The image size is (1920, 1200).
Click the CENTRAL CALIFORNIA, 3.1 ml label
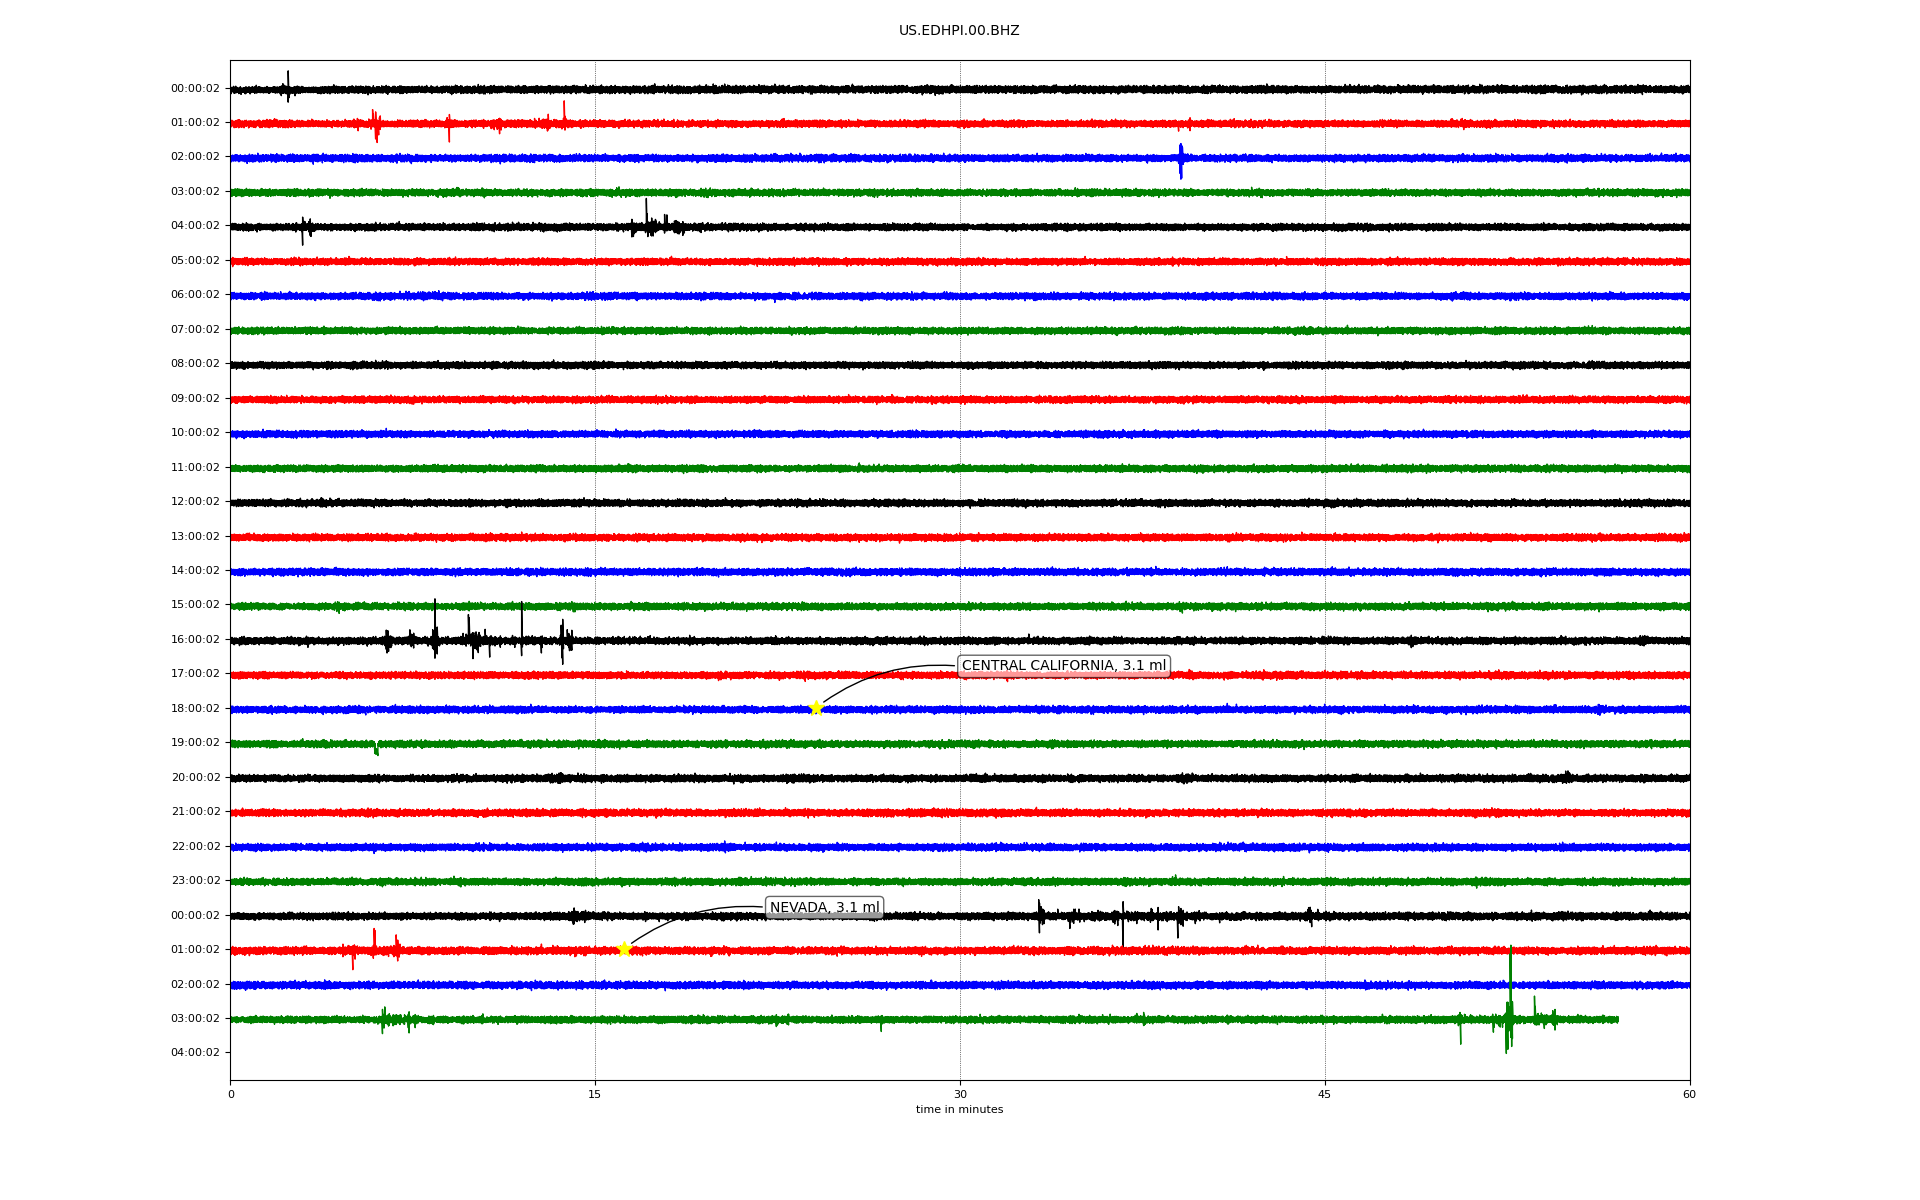point(1063,666)
